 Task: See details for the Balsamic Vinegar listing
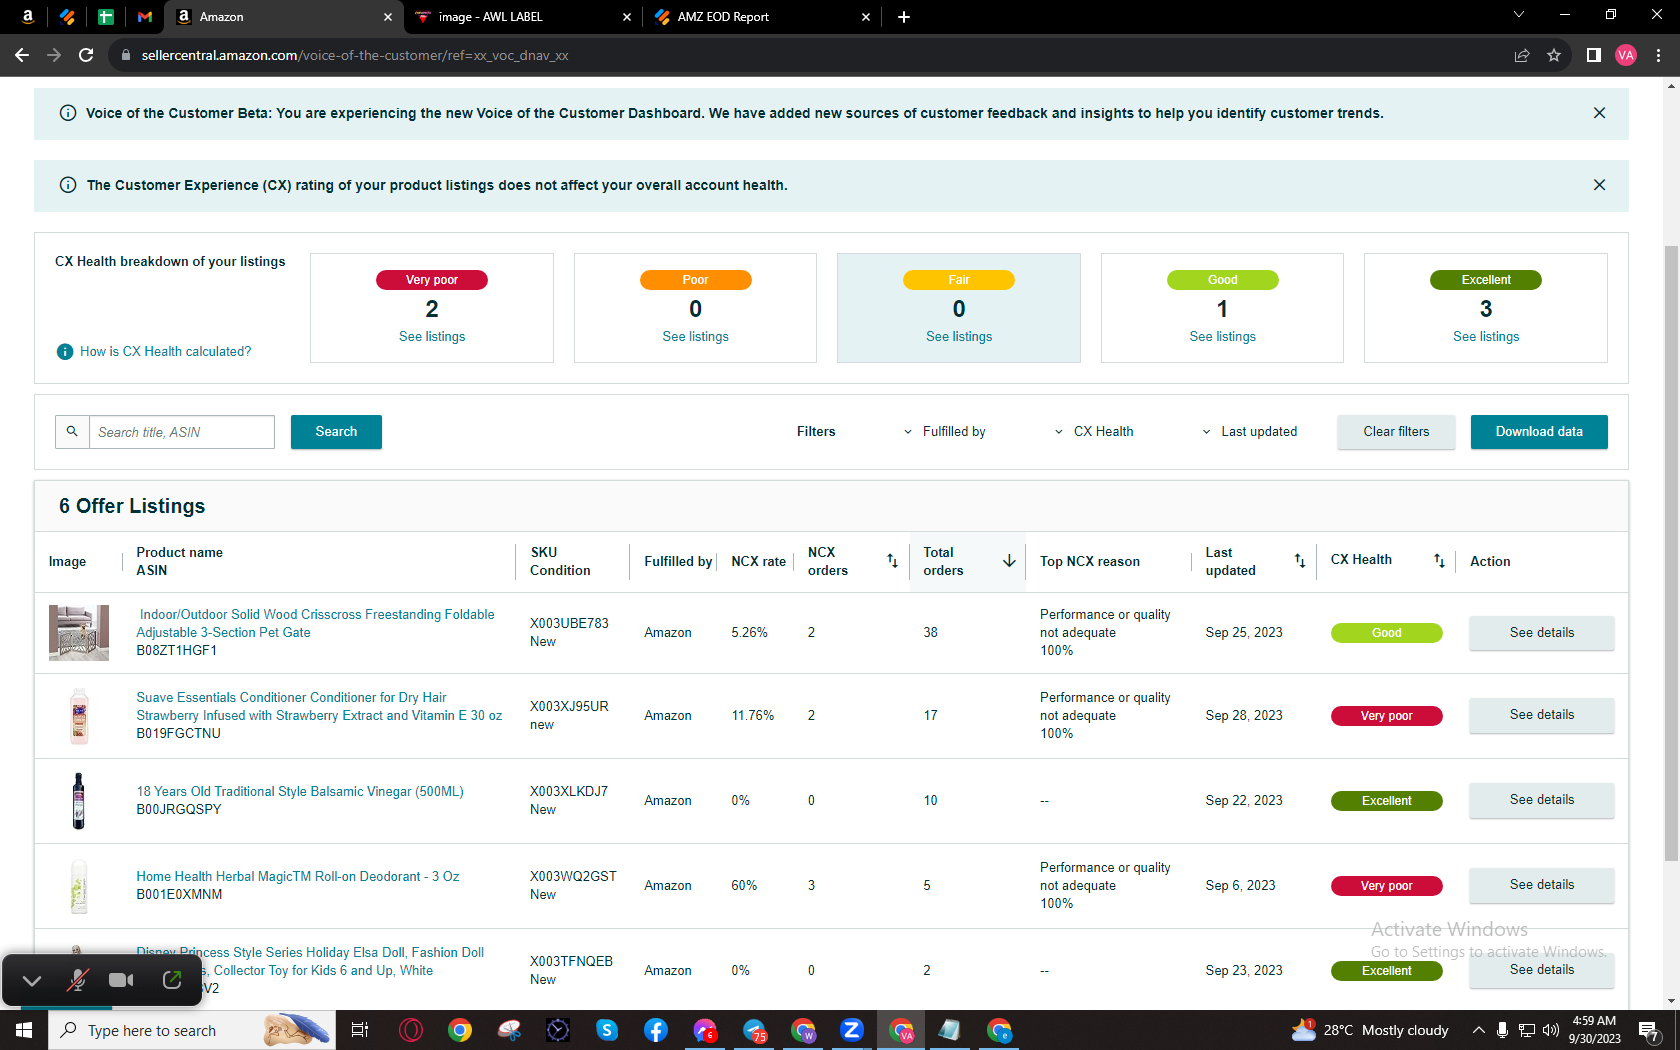[1541, 800]
